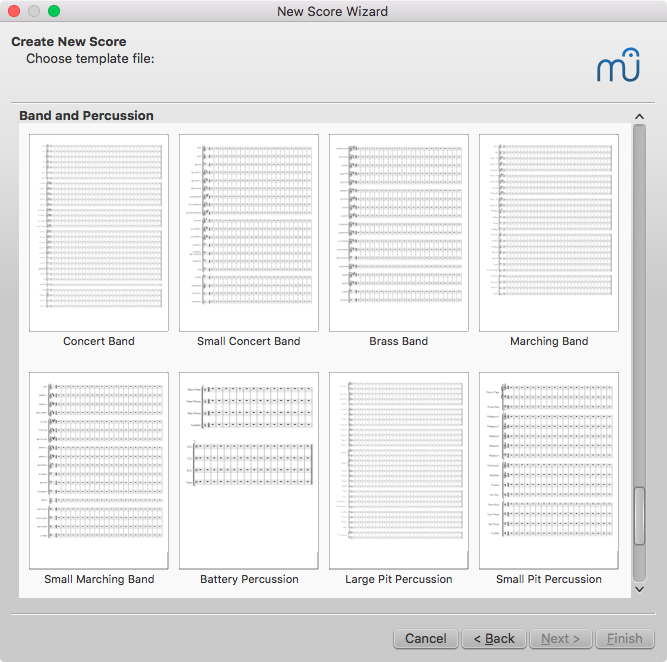This screenshot has width=667, height=662.
Task: Pick the Marching Band template thumbnail
Action: point(549,233)
